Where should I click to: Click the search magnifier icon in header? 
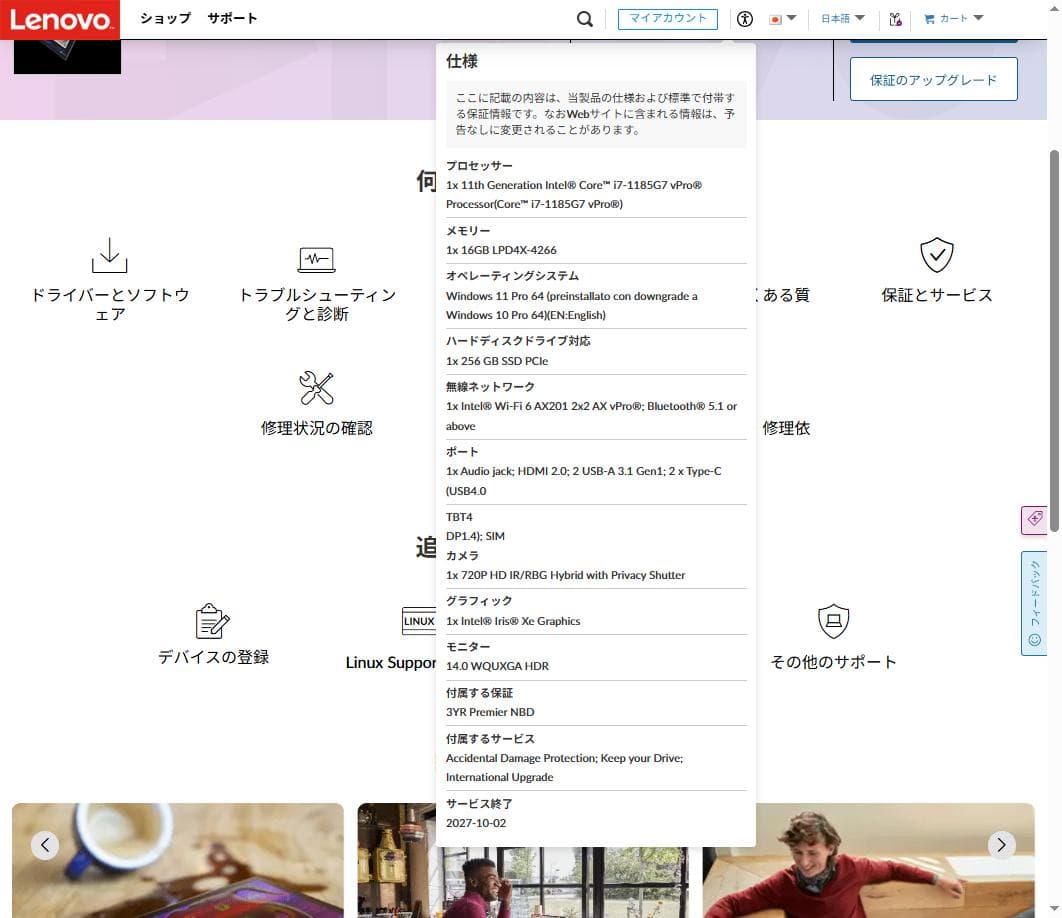585,19
